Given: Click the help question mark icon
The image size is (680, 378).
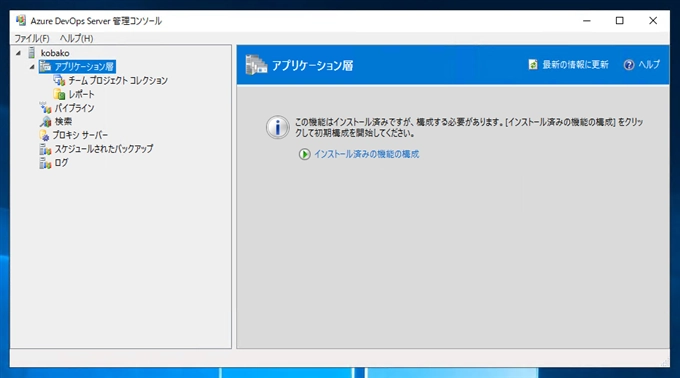Looking at the screenshot, I should coord(629,65).
